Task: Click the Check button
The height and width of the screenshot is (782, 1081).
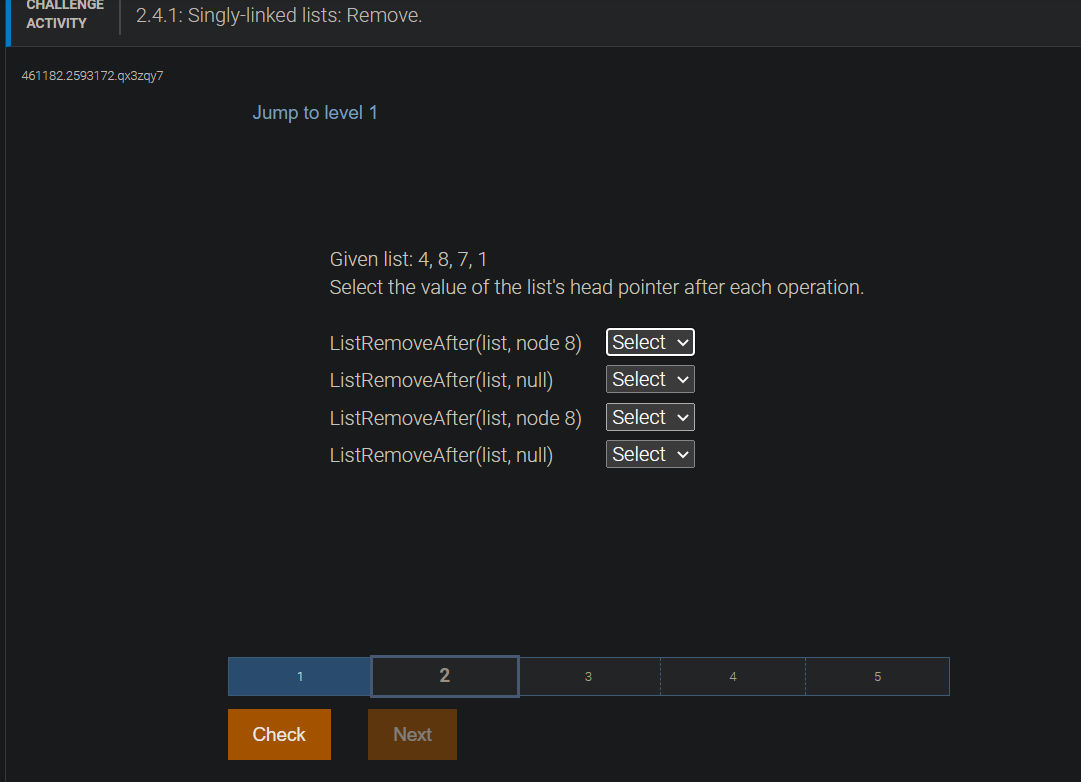Action: (x=279, y=734)
